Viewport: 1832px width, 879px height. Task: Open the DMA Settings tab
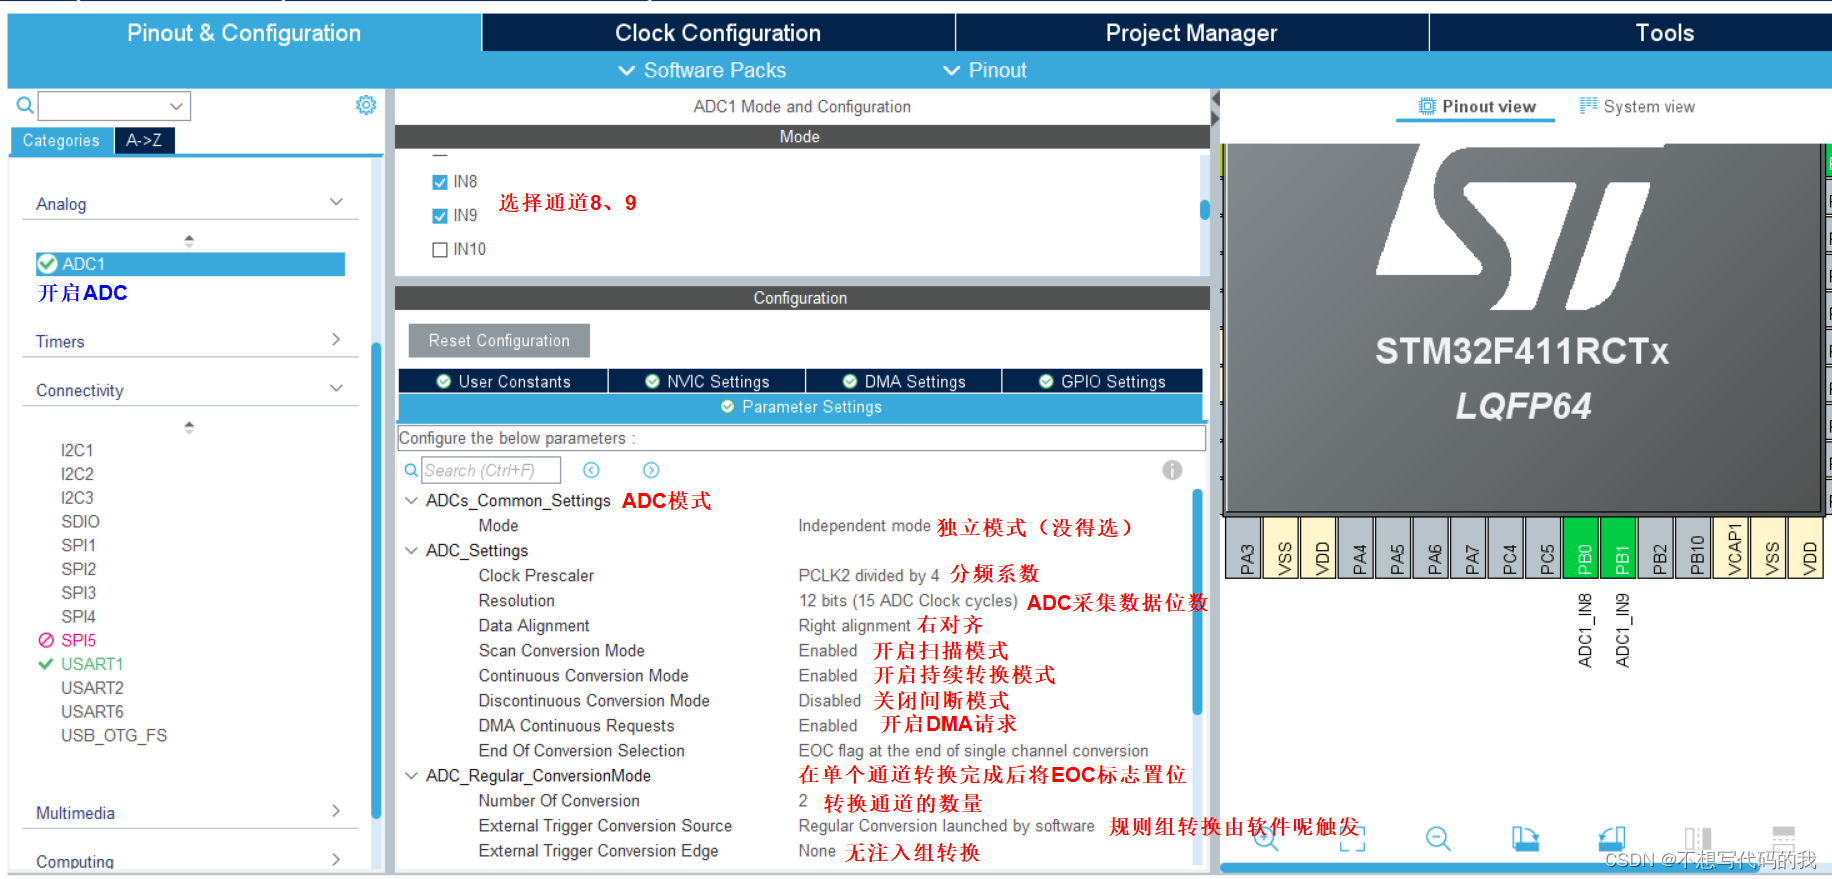(x=904, y=381)
